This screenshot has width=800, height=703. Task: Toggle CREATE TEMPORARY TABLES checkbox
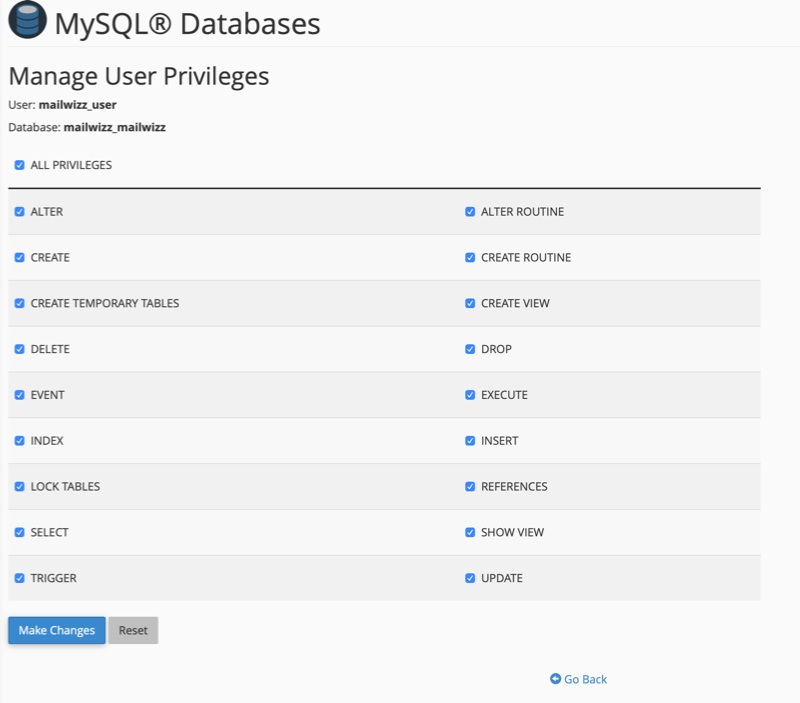coord(19,304)
